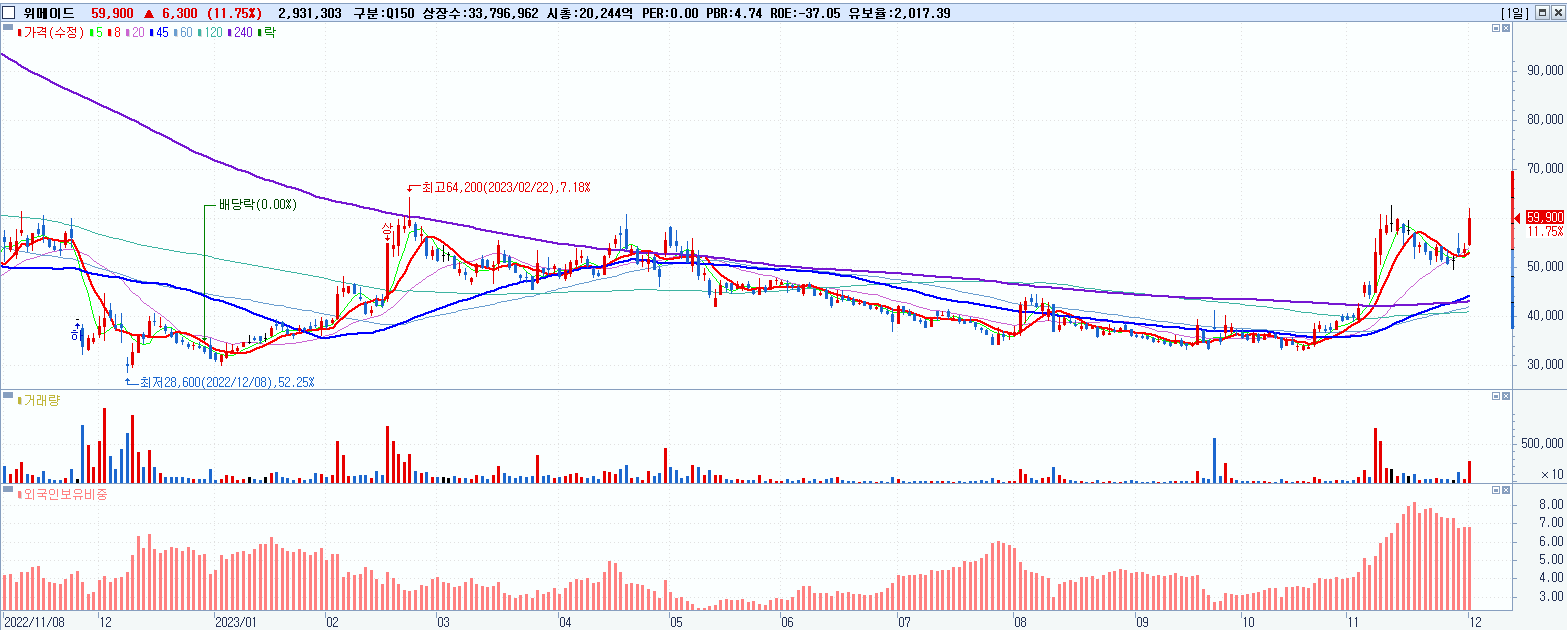This screenshot has width=1567, height=630.
Task: Select the 락 legend entry
Action: 265,33
